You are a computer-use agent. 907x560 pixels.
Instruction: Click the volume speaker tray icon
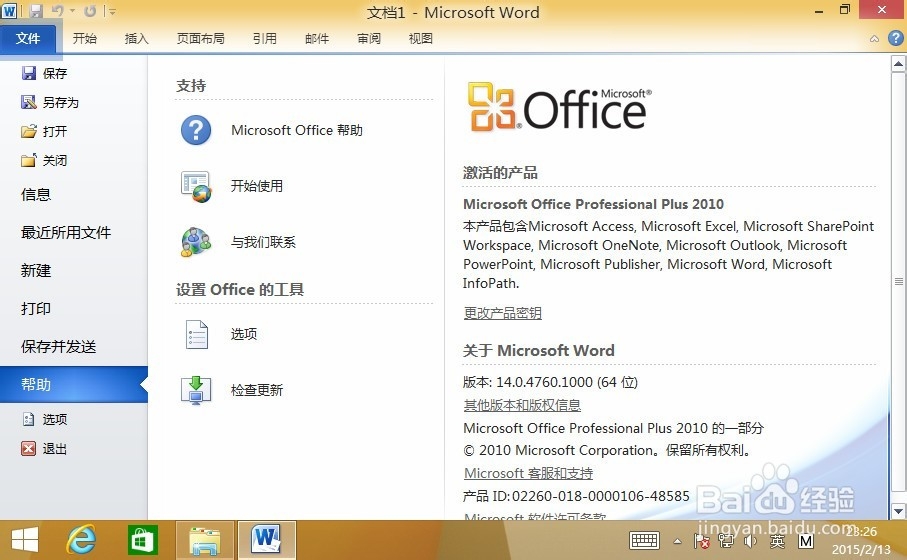[x=751, y=541]
